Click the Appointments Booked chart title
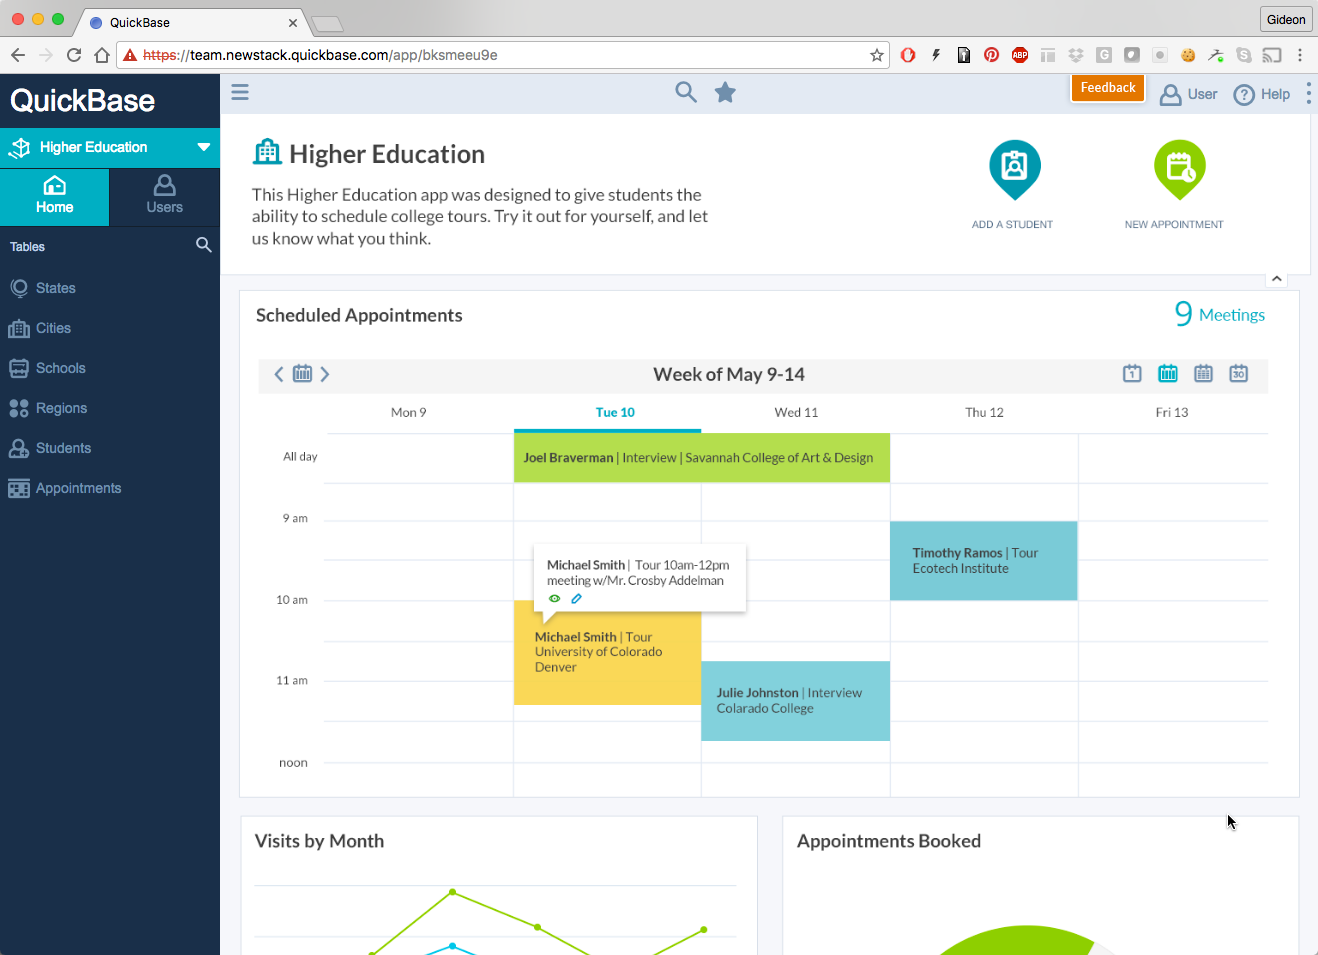Screen dimensions: 1318x955 pos(889,841)
